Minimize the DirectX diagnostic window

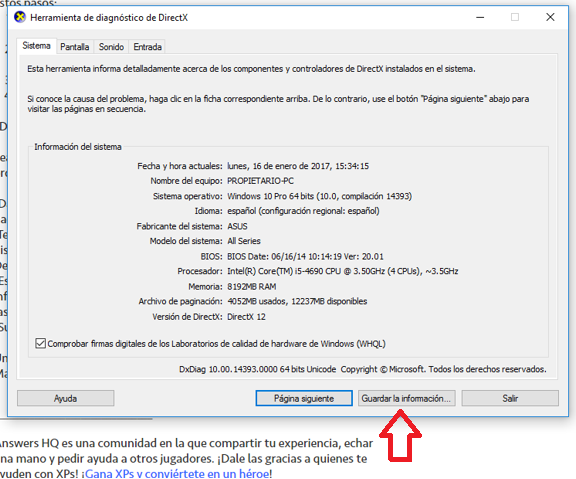click(x=480, y=17)
